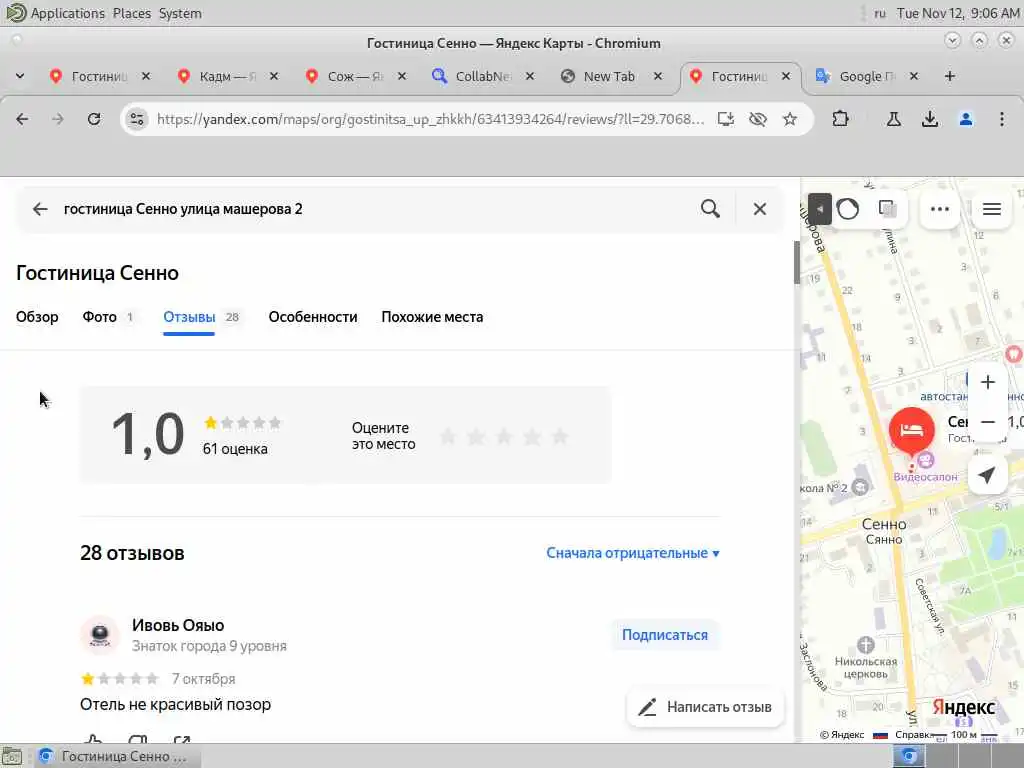Viewport: 1024px width, 768px height.
Task: Click the my location arrow on map
Action: click(x=987, y=475)
